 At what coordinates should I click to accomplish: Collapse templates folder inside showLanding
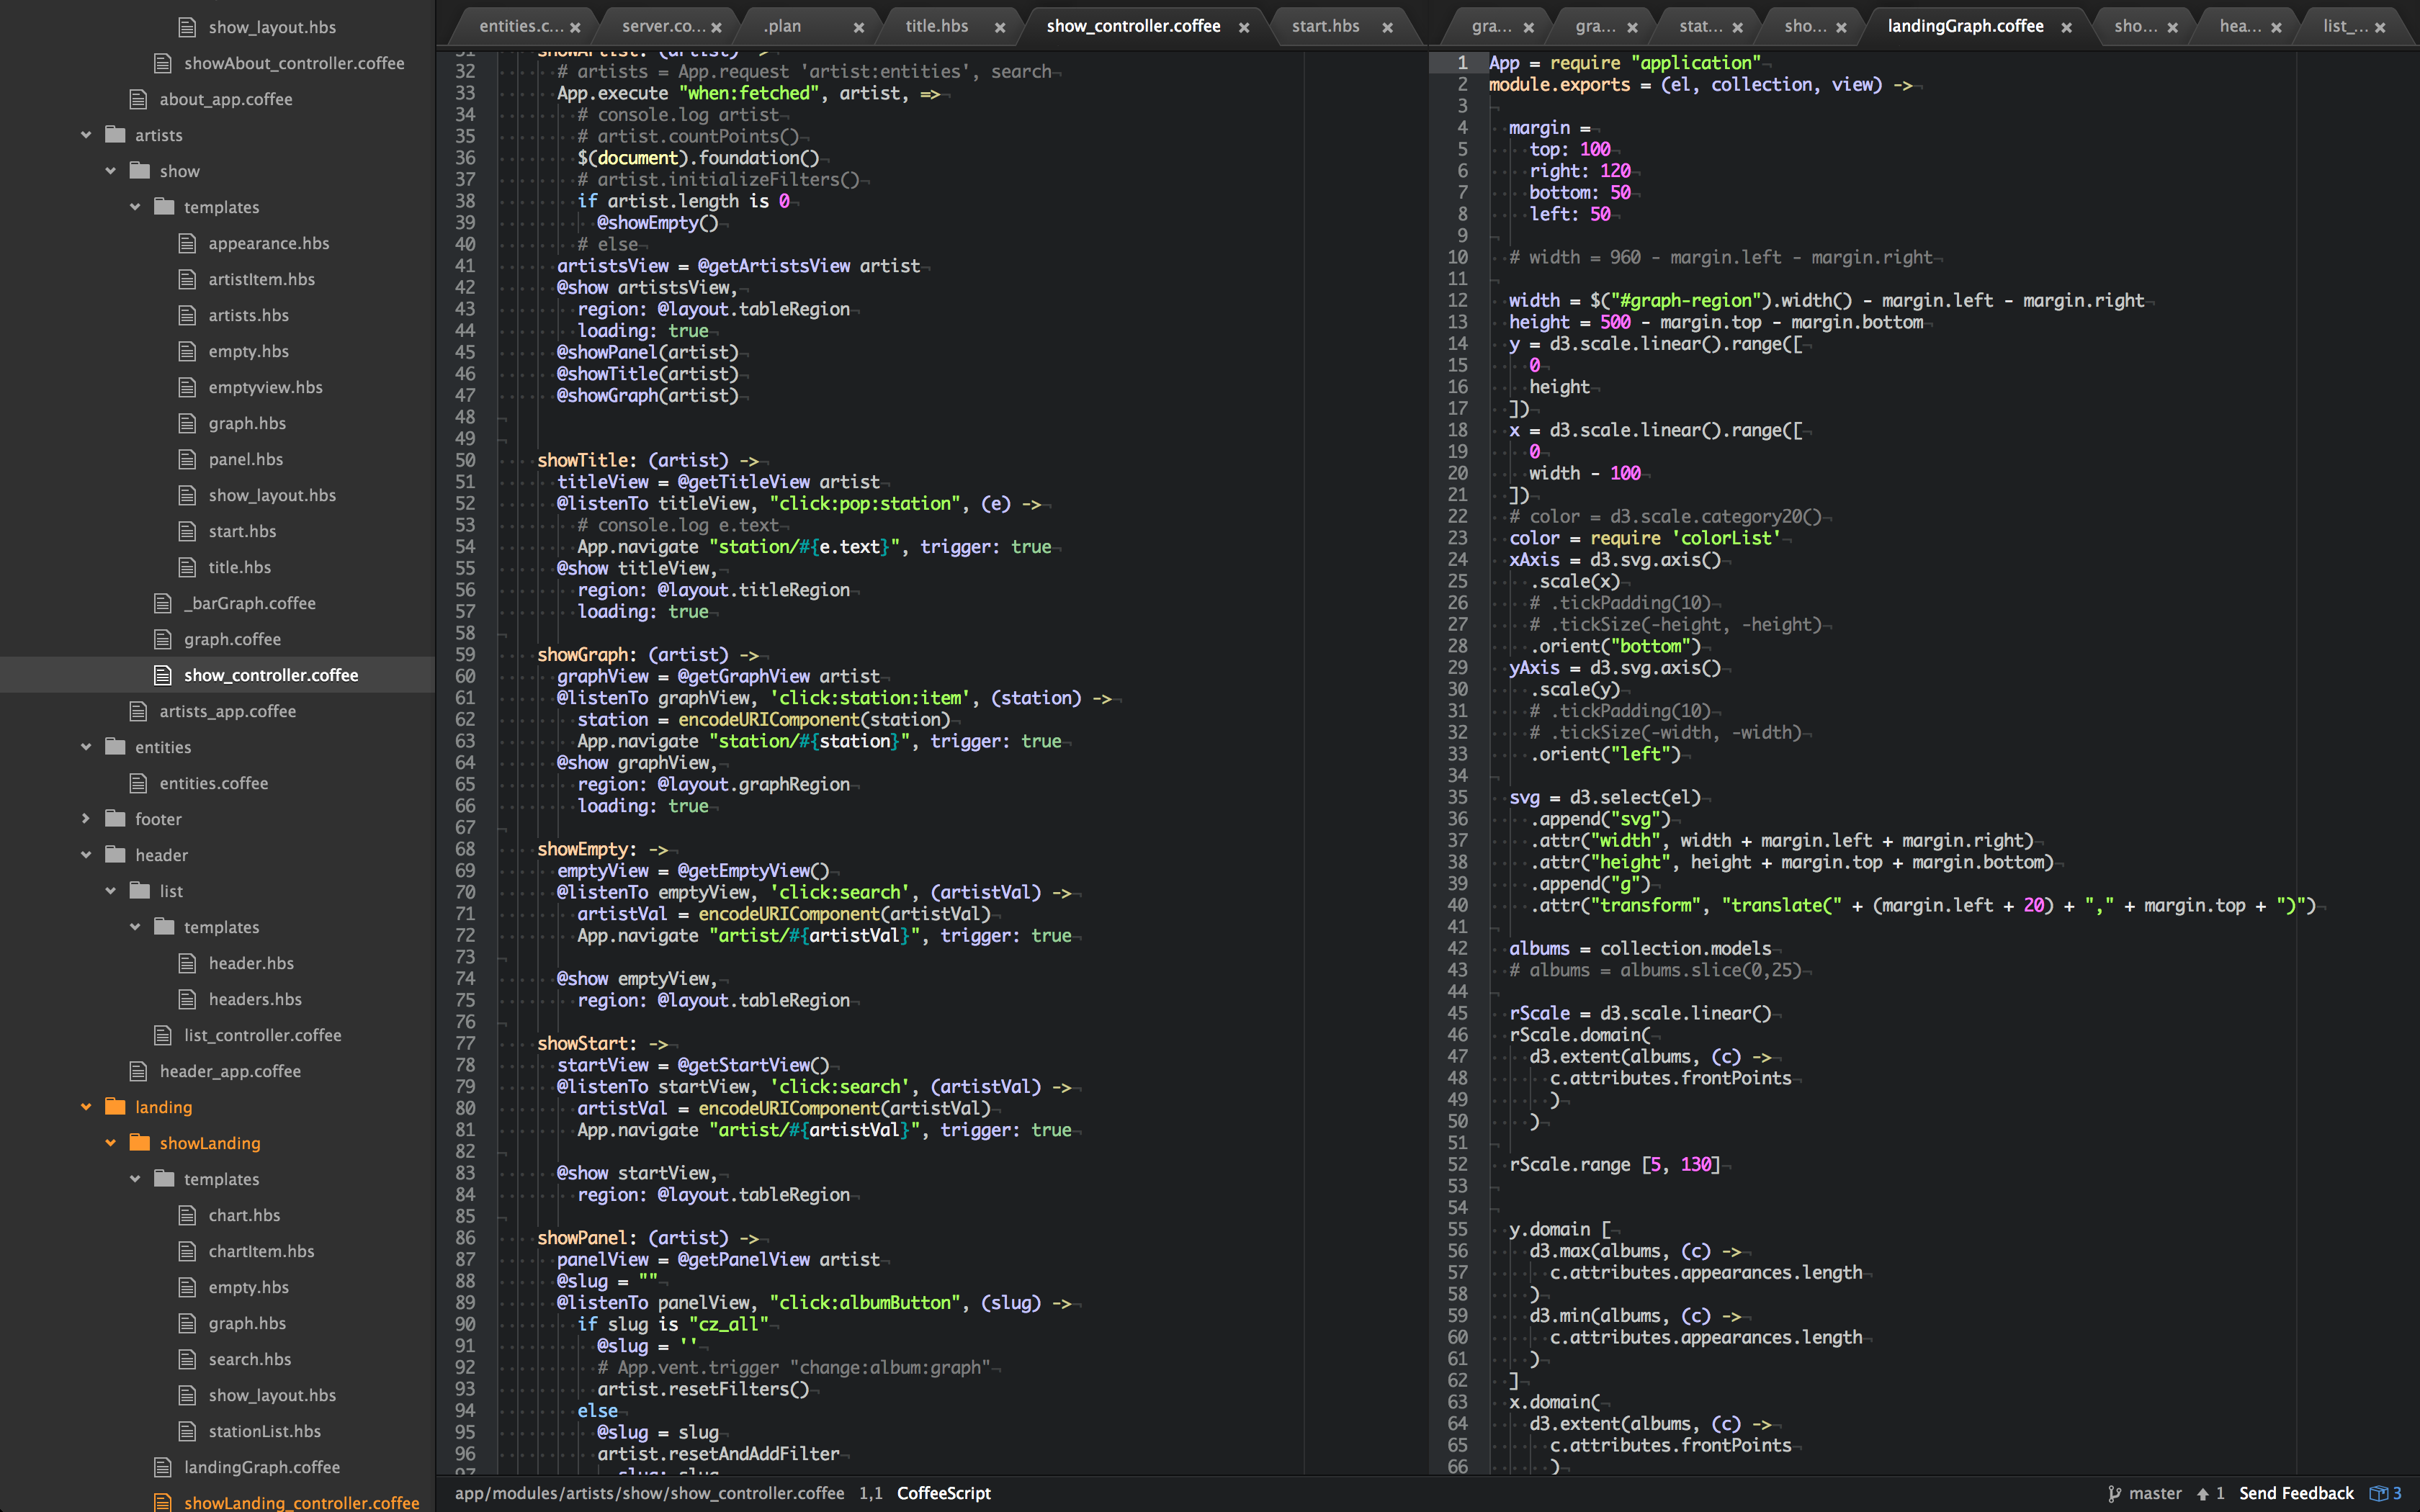pyautogui.click(x=135, y=1179)
